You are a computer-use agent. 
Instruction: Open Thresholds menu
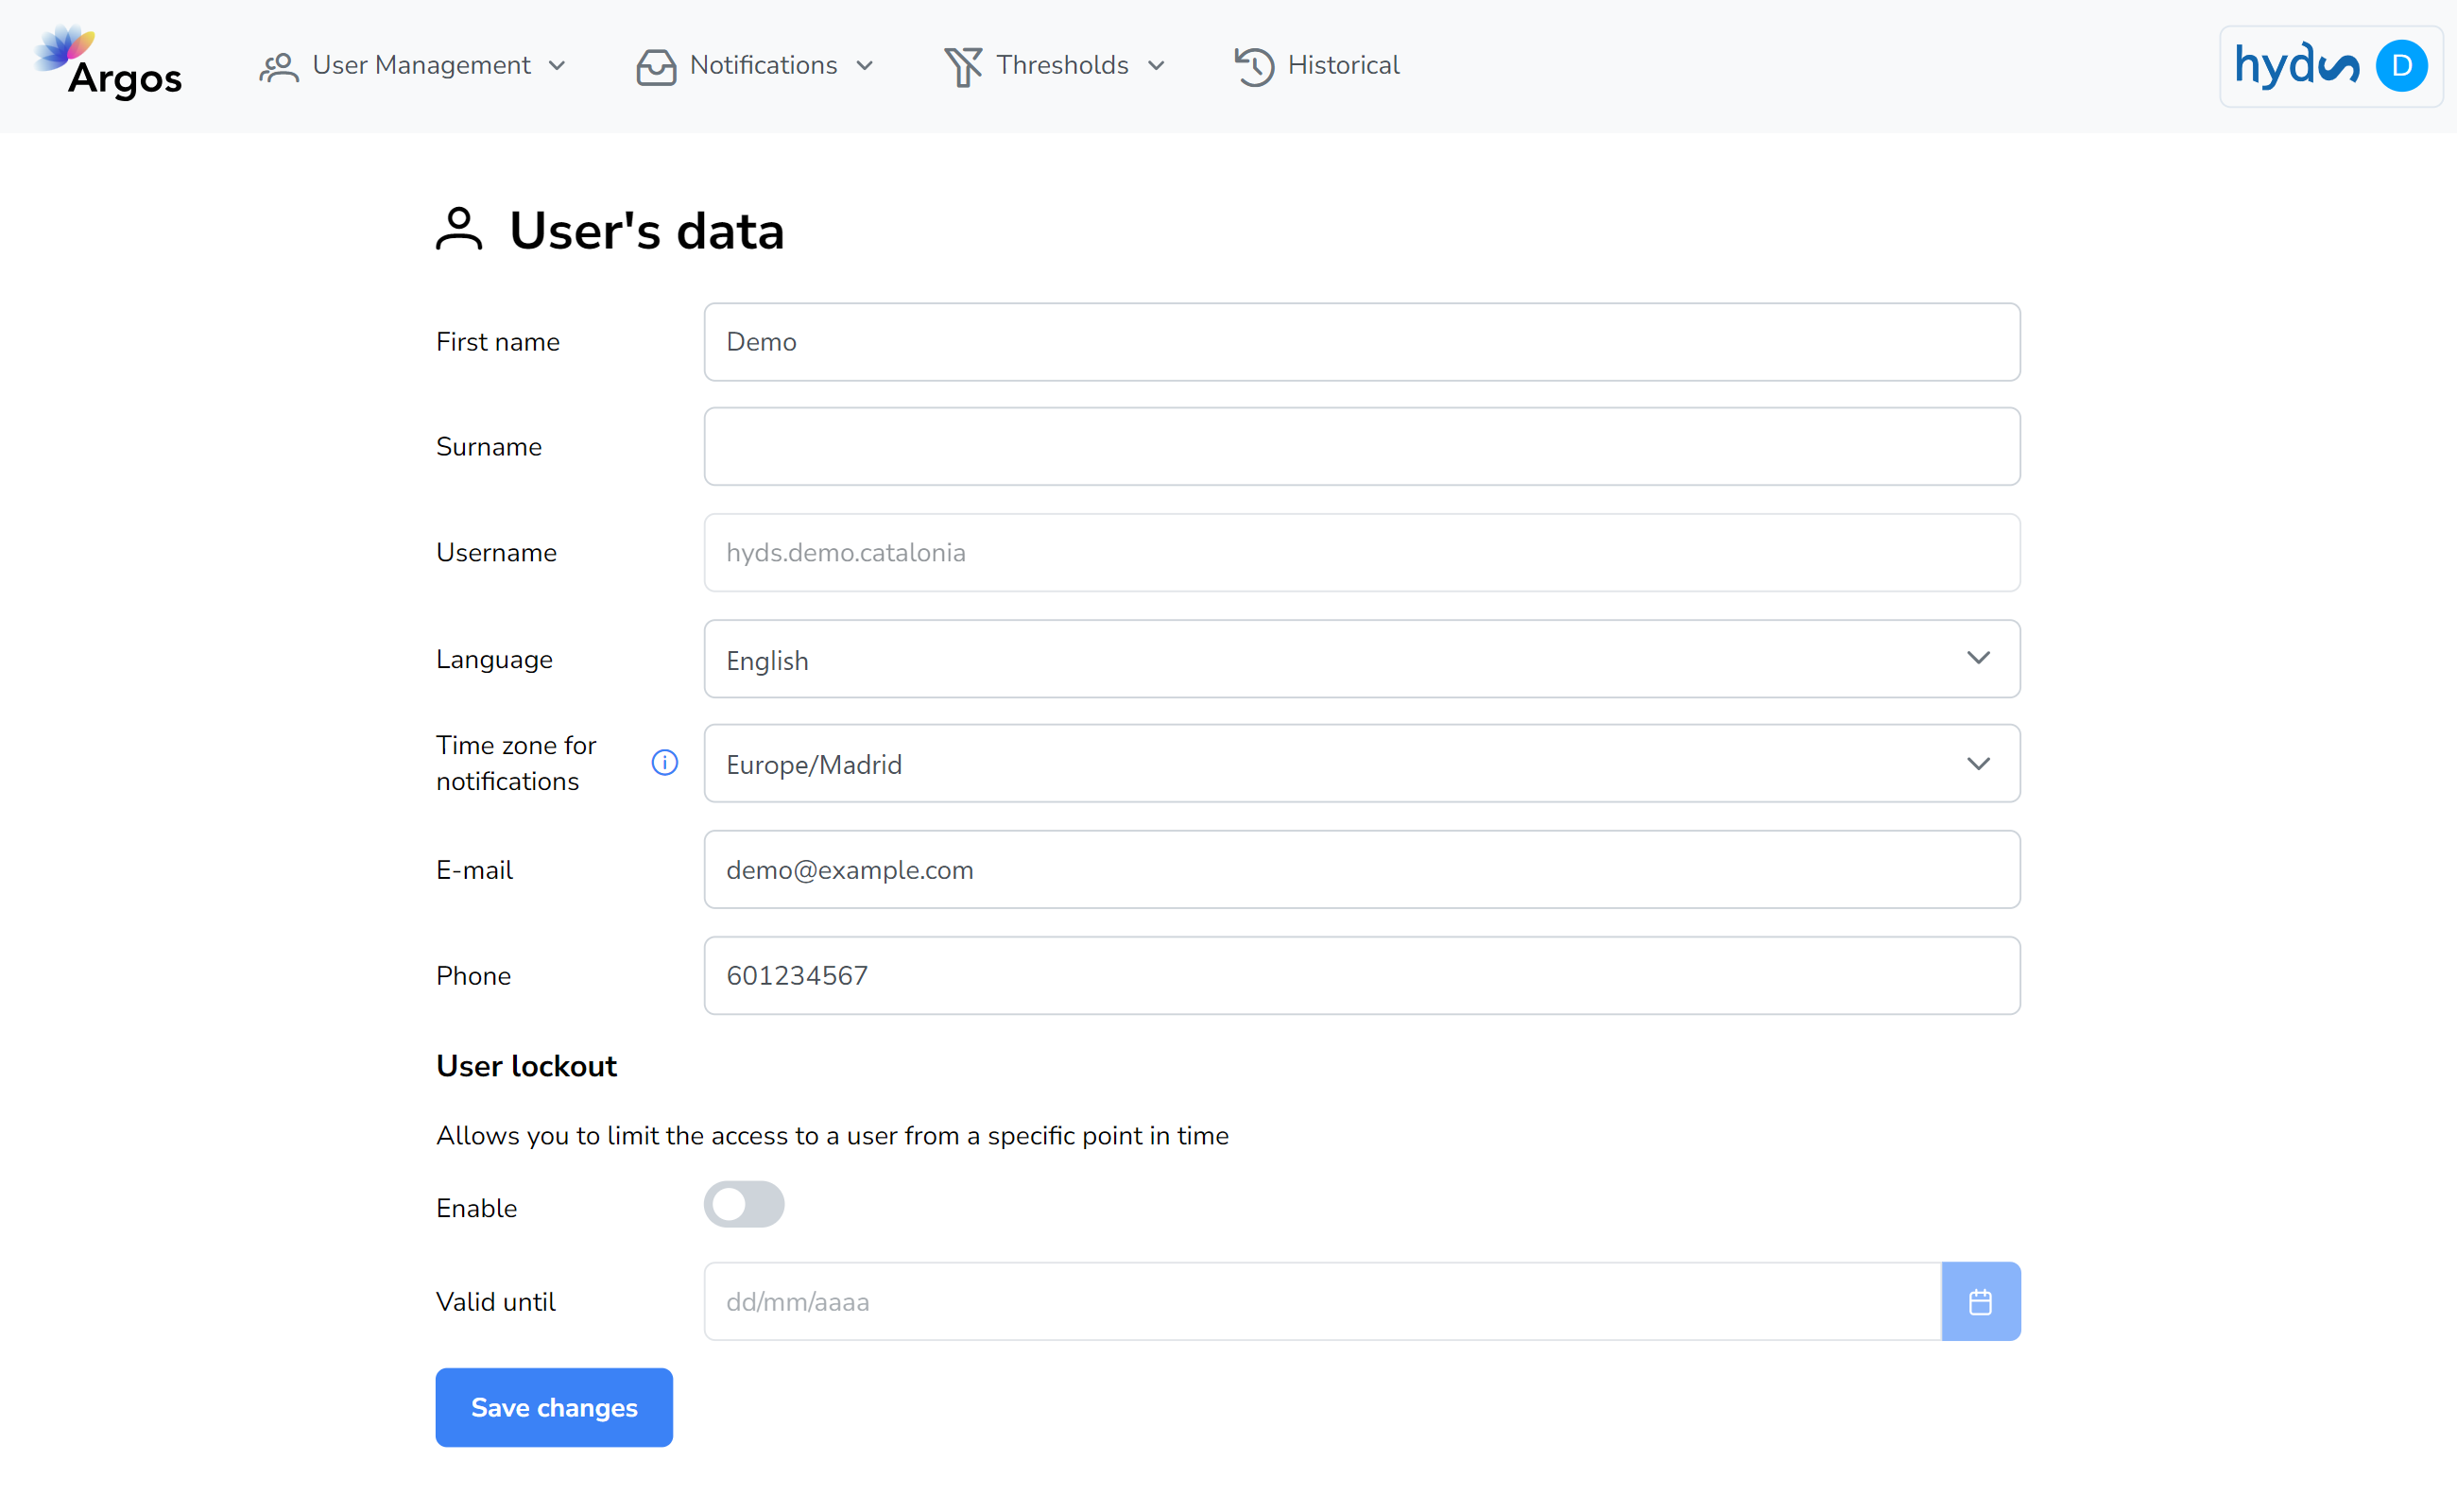(x=1062, y=65)
